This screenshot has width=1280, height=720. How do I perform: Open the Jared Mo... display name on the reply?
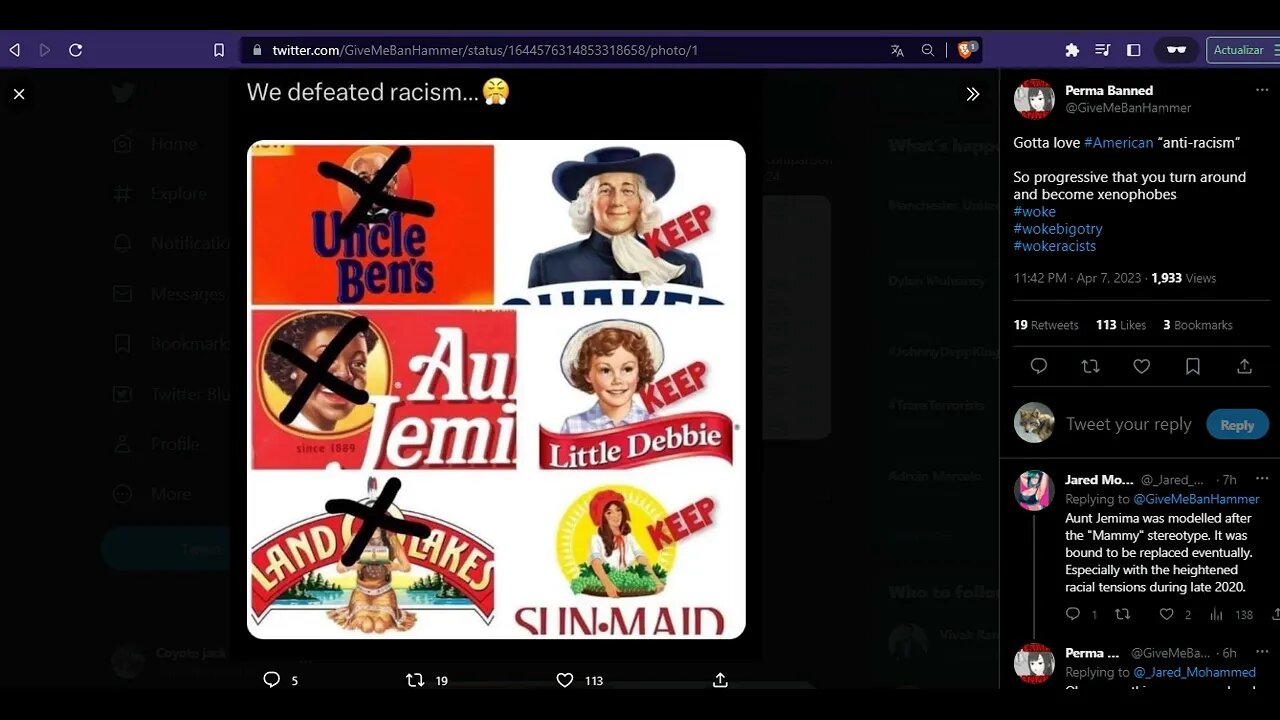[1099, 480]
